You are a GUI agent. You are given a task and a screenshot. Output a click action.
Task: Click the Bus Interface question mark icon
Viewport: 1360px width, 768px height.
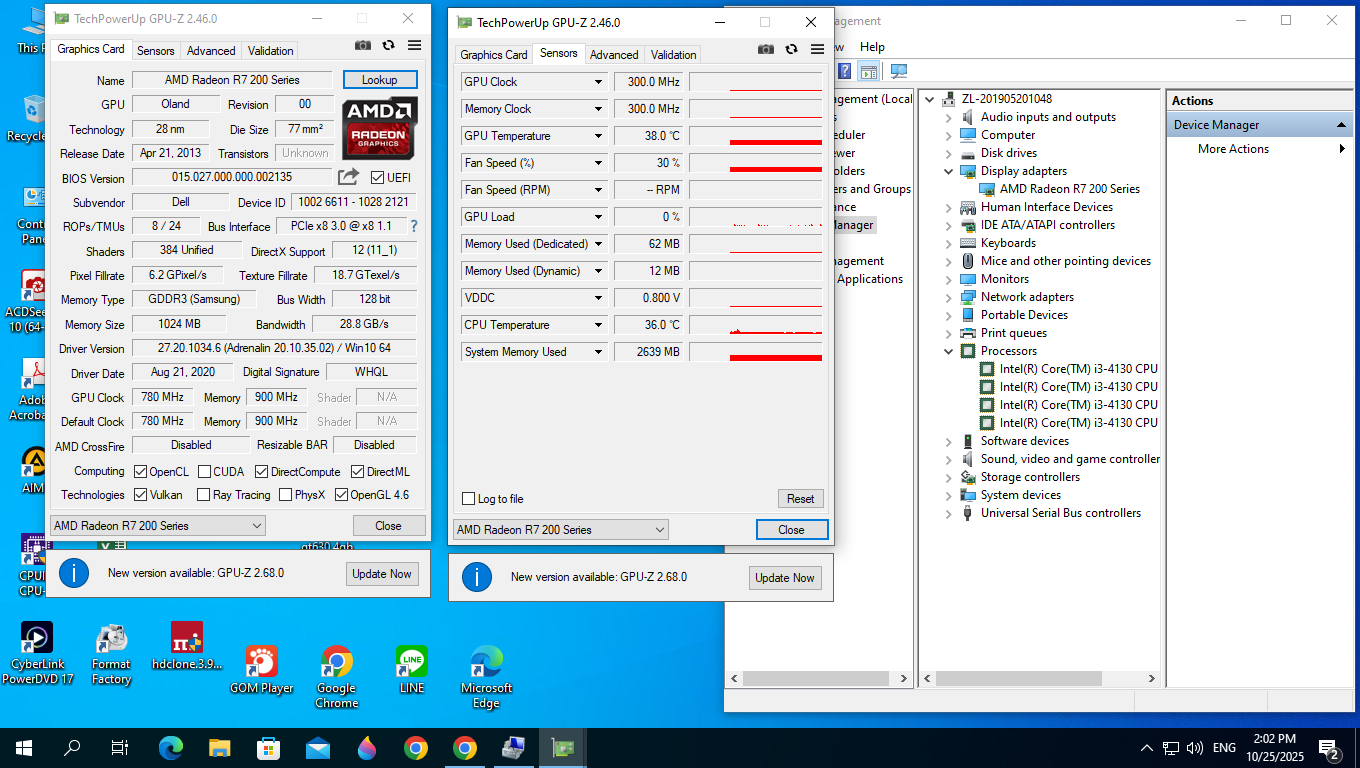coord(414,226)
